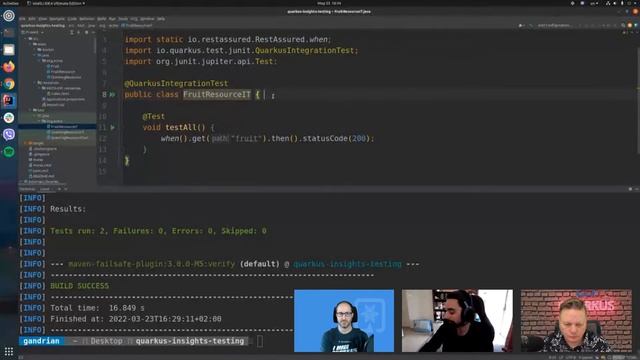
Task: Click the search everywhere magnifier icon
Action: 623,25
